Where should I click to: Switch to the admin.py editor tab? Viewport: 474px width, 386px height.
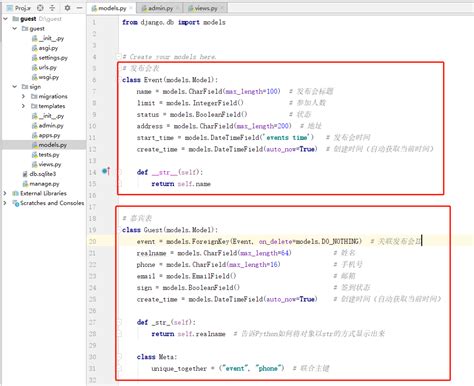pyautogui.click(x=160, y=8)
